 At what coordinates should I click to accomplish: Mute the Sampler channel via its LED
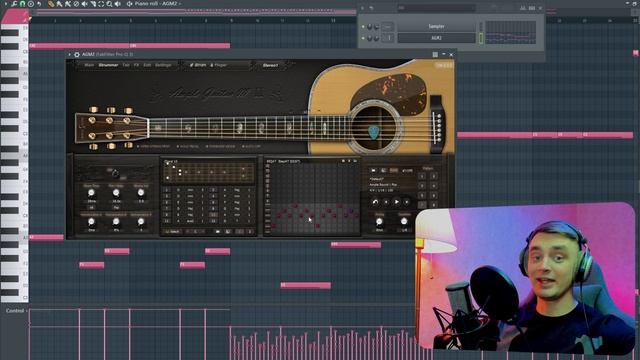click(x=363, y=27)
